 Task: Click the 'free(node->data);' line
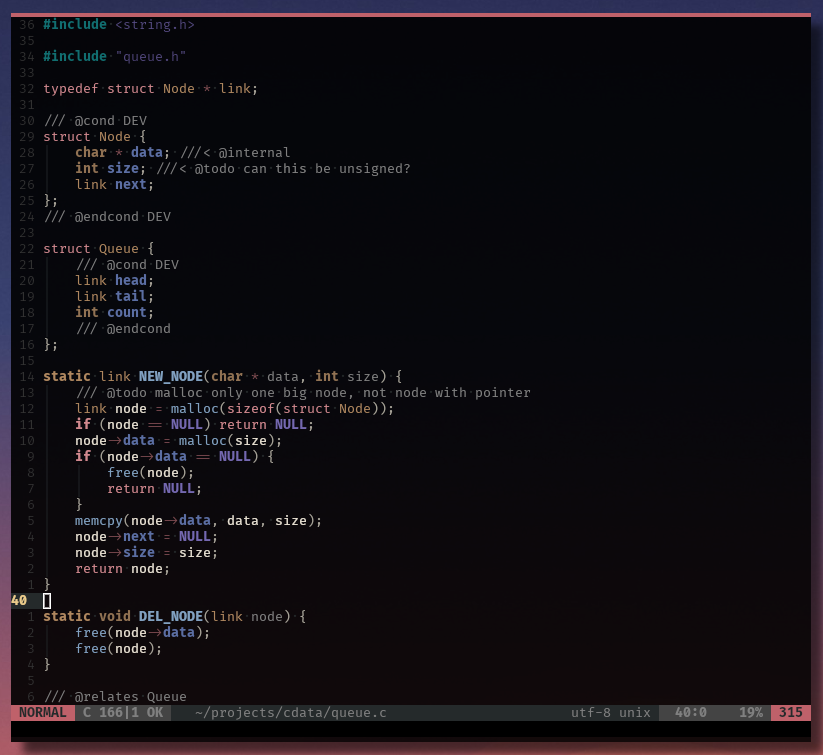[x=142, y=633]
